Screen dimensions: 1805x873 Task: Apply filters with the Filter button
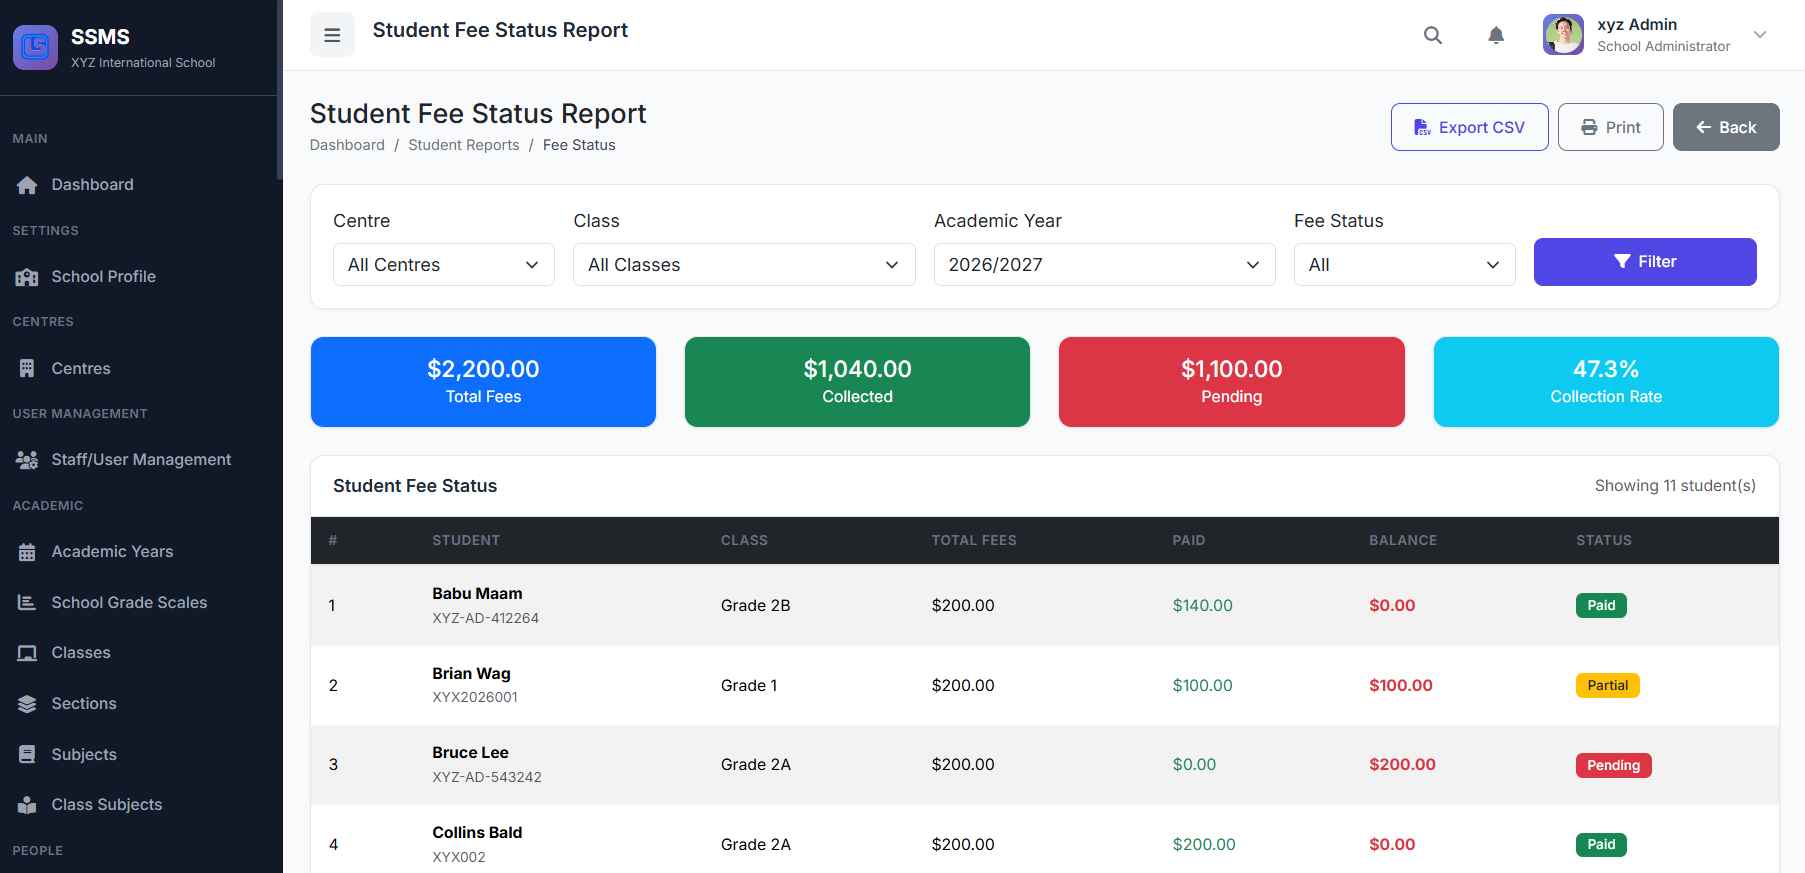coord(1644,262)
